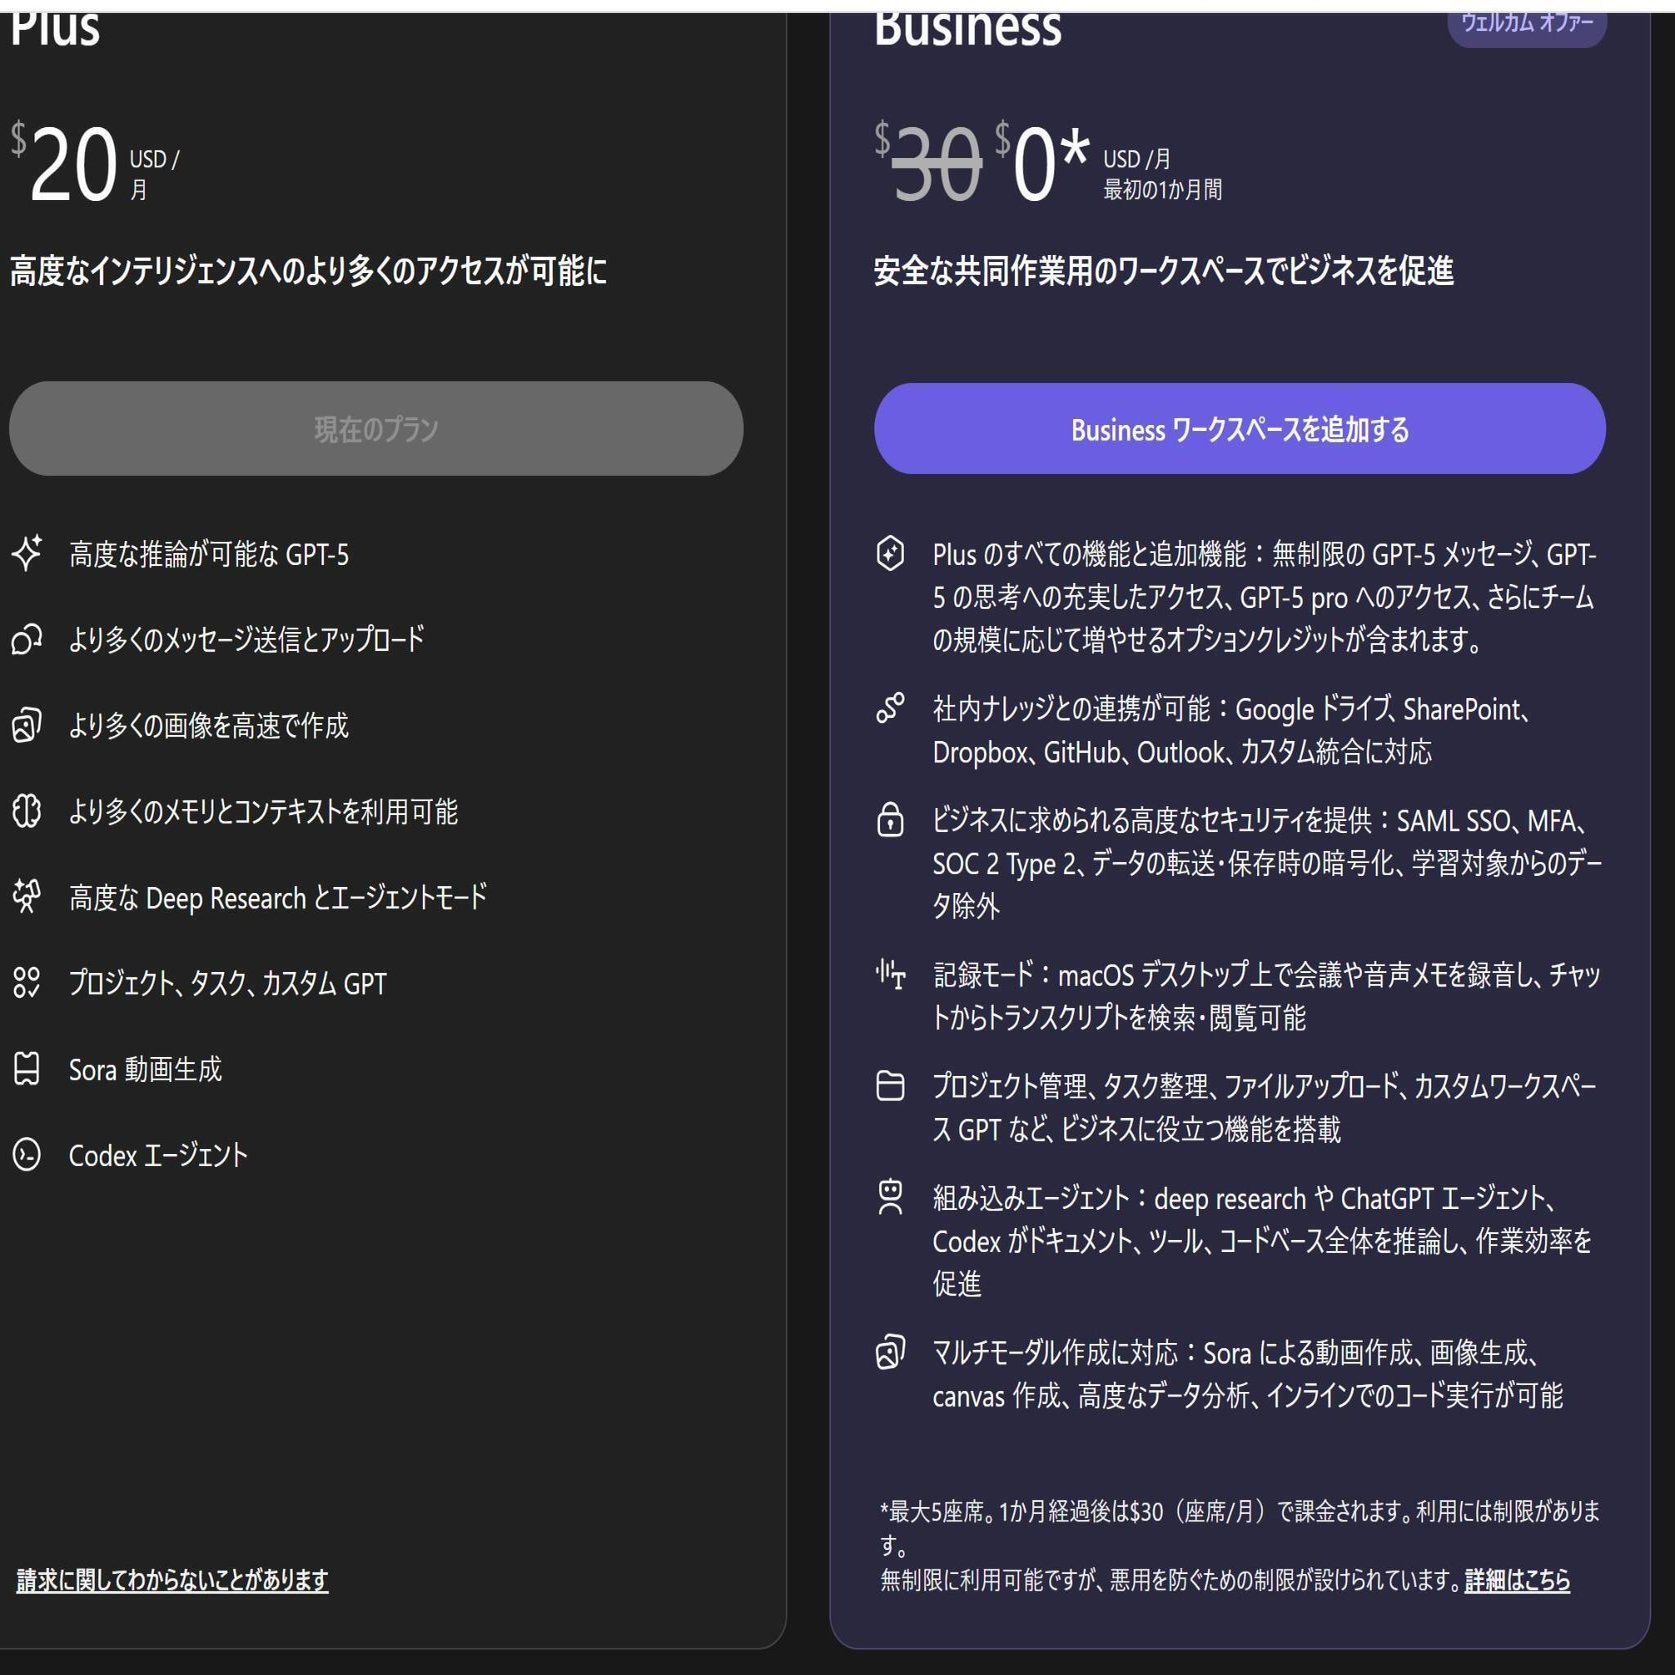This screenshot has height=1675, width=1675.
Task: Click the Deep Research icon in the Plus list
Action: pyautogui.click(x=27, y=897)
